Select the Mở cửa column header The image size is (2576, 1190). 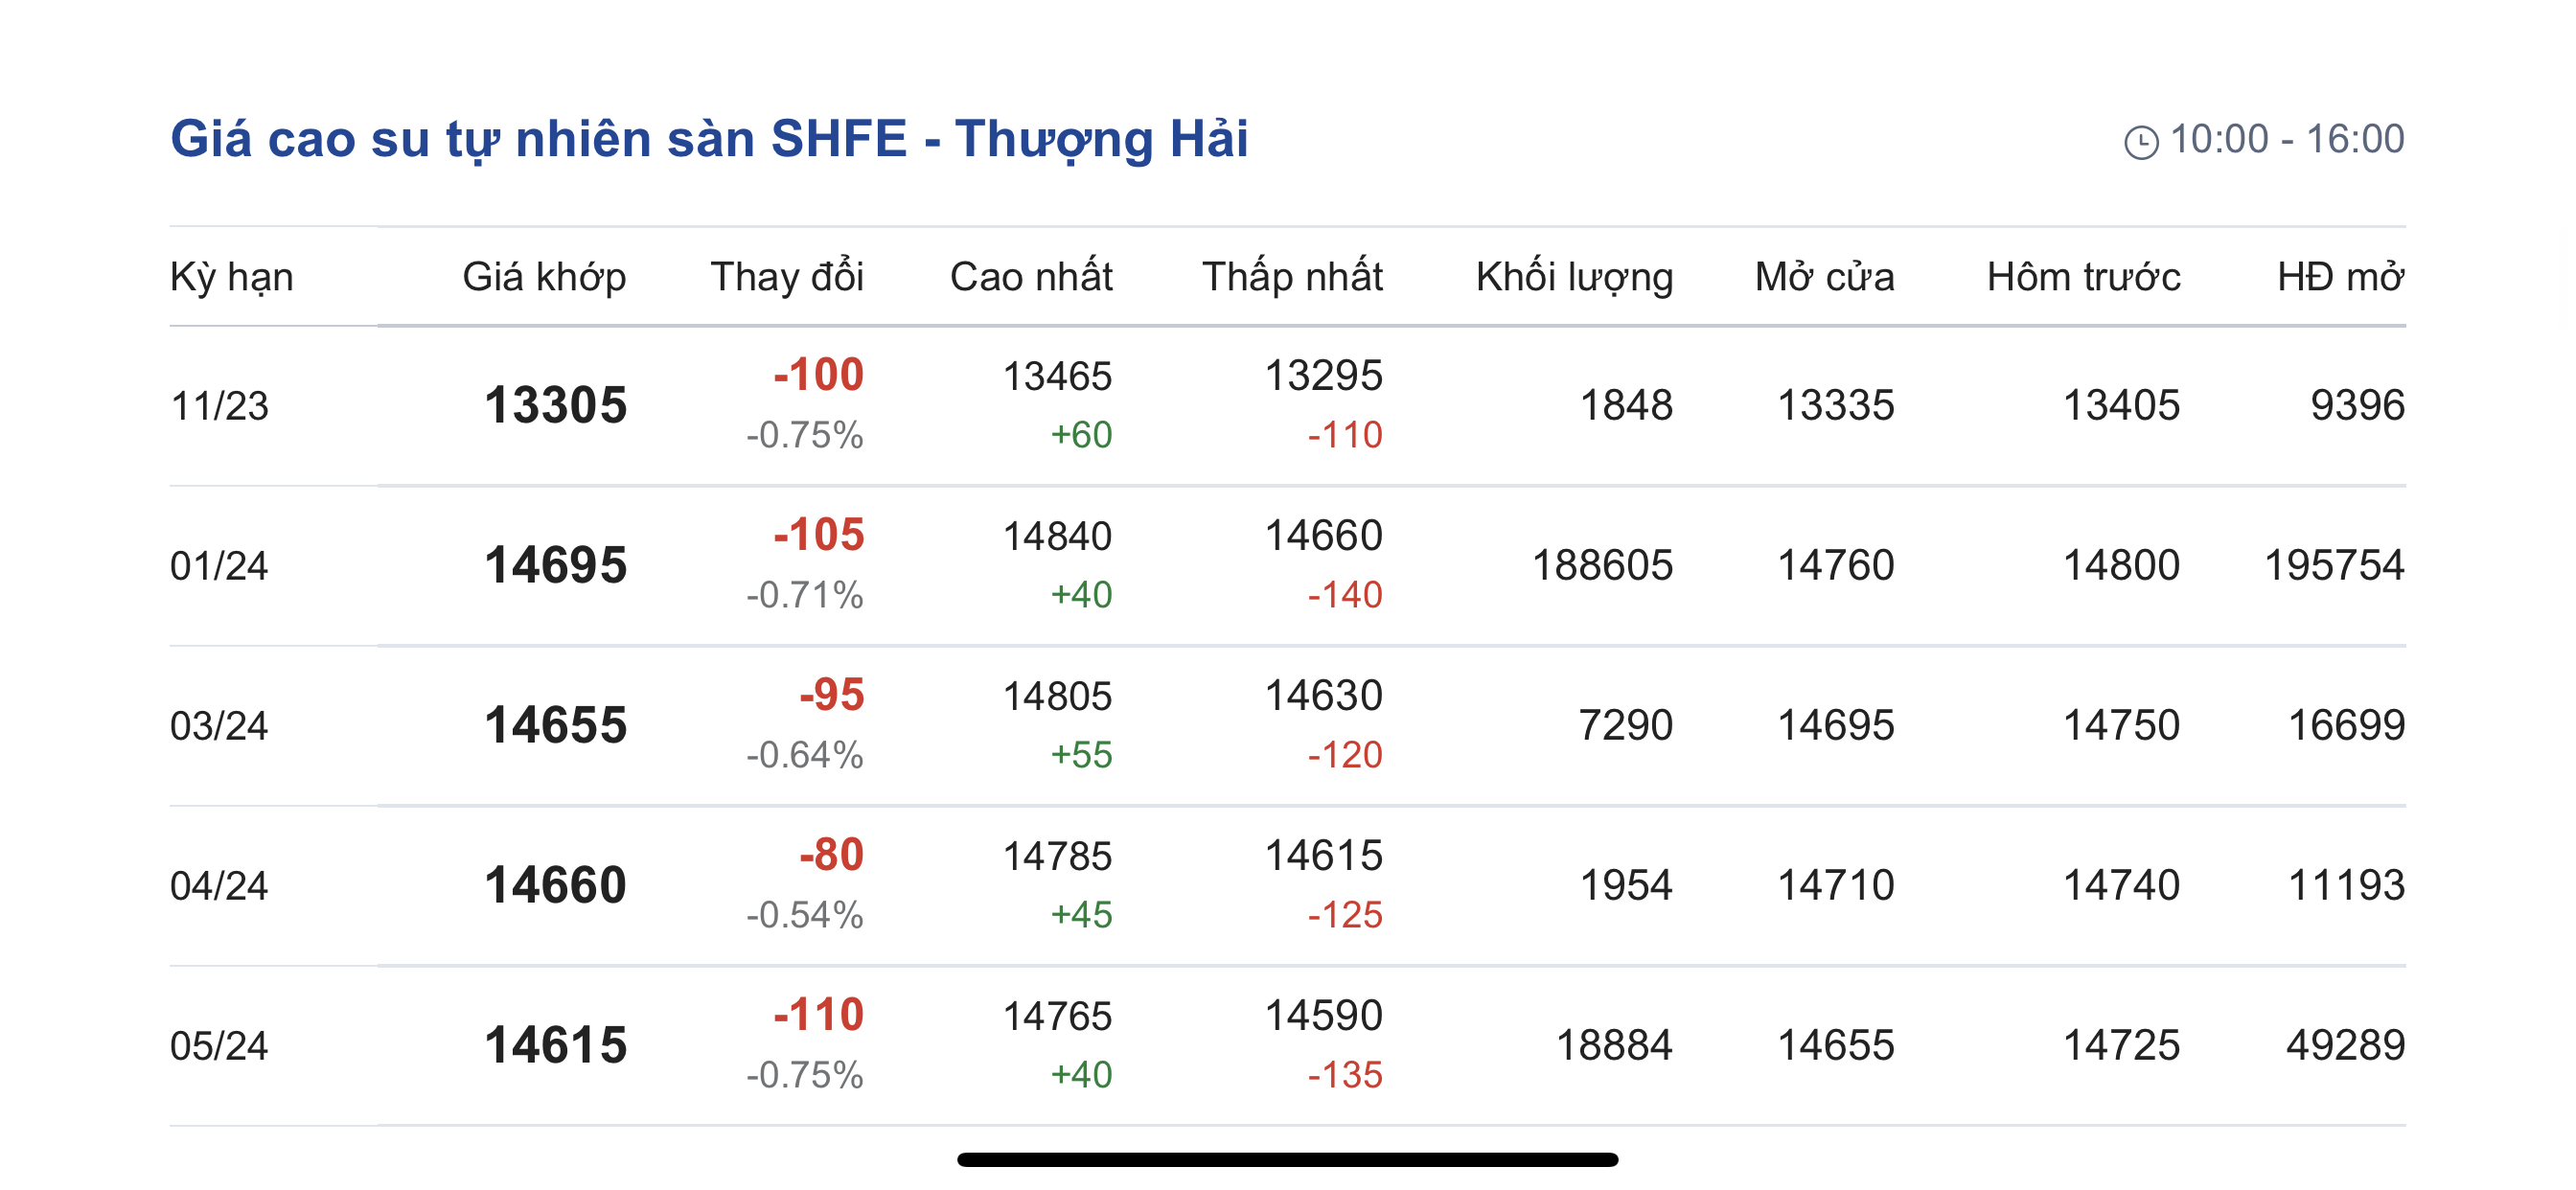click(x=1824, y=277)
